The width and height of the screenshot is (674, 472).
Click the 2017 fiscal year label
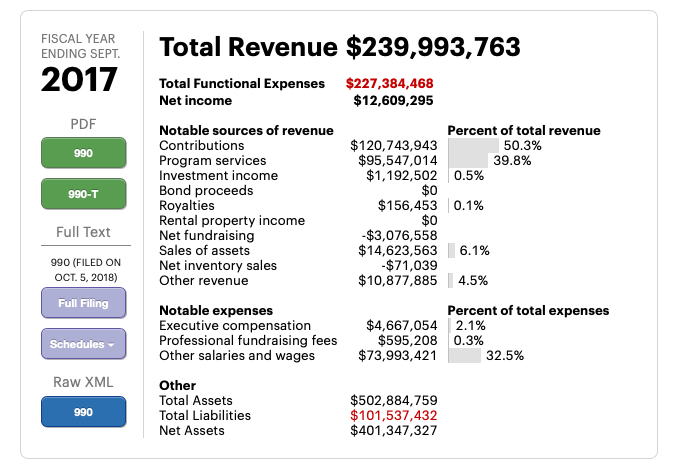[x=79, y=81]
